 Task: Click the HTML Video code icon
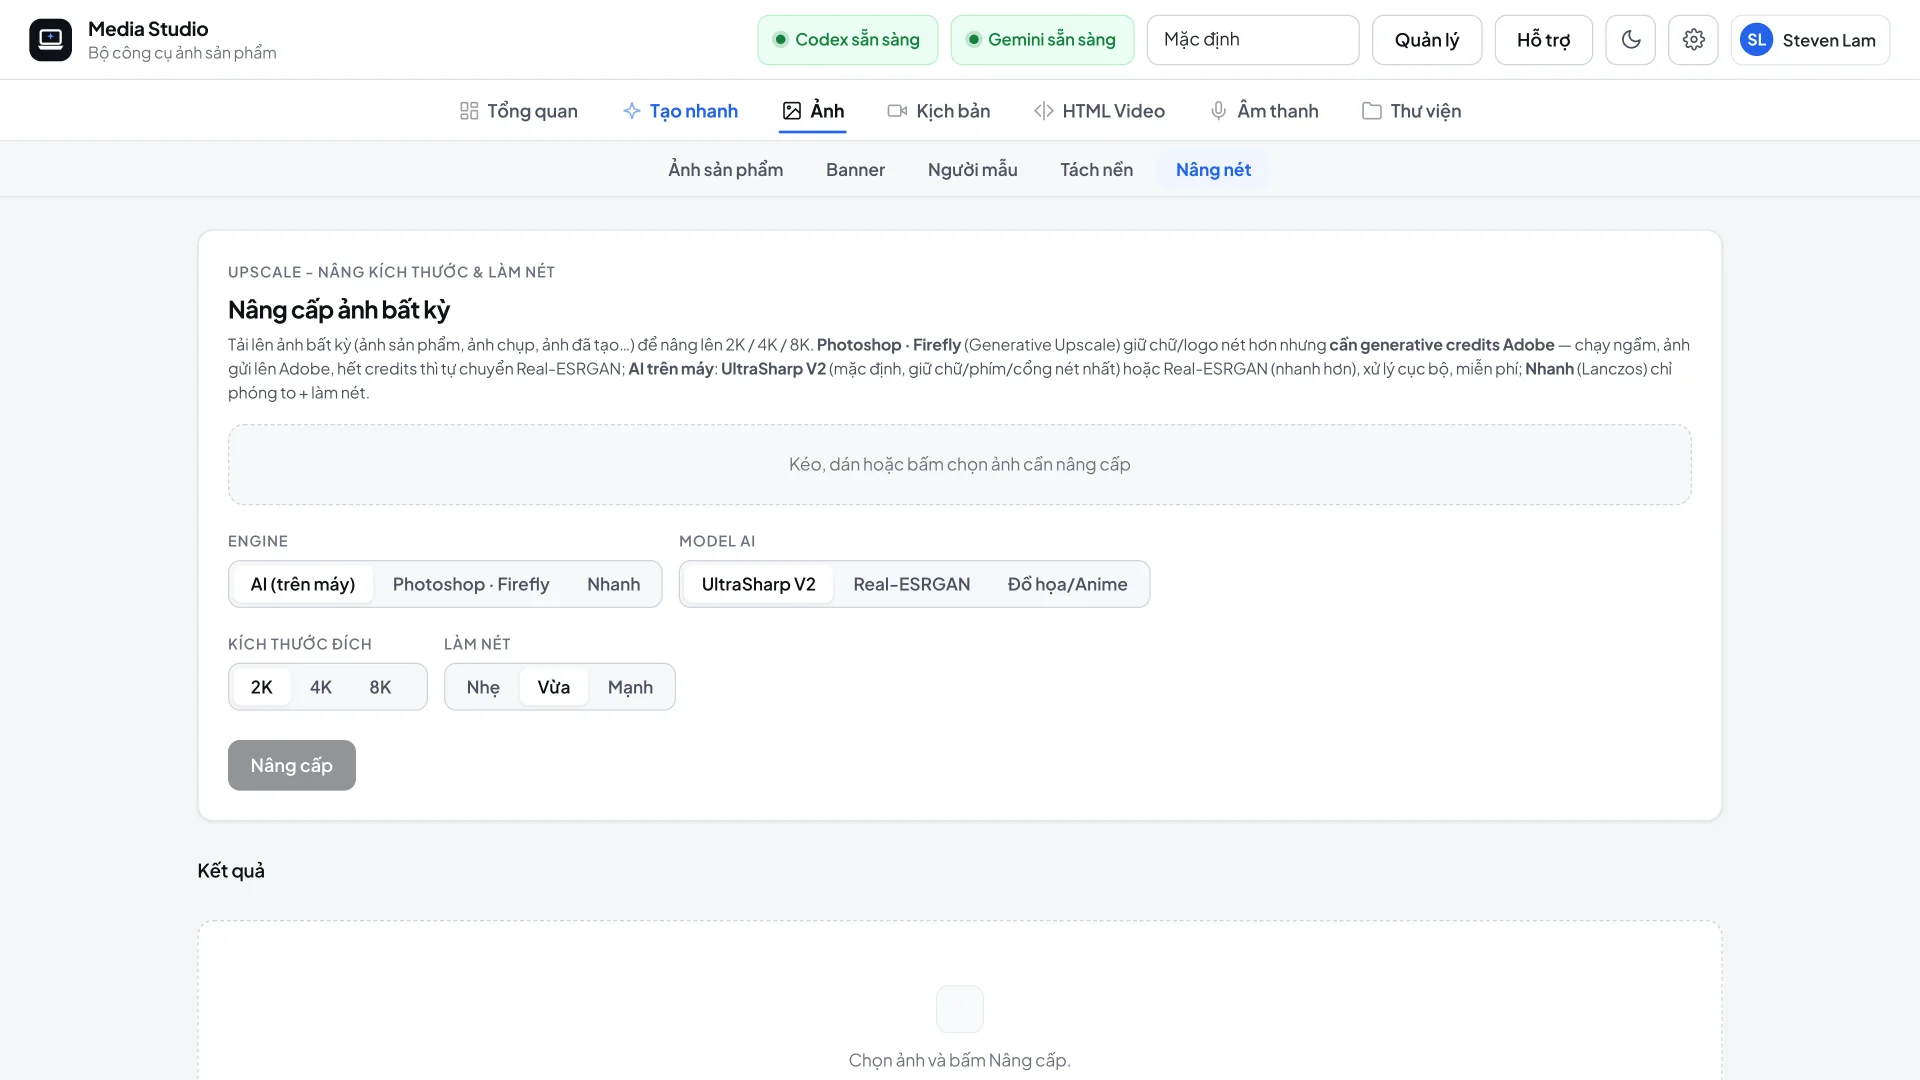(1044, 111)
